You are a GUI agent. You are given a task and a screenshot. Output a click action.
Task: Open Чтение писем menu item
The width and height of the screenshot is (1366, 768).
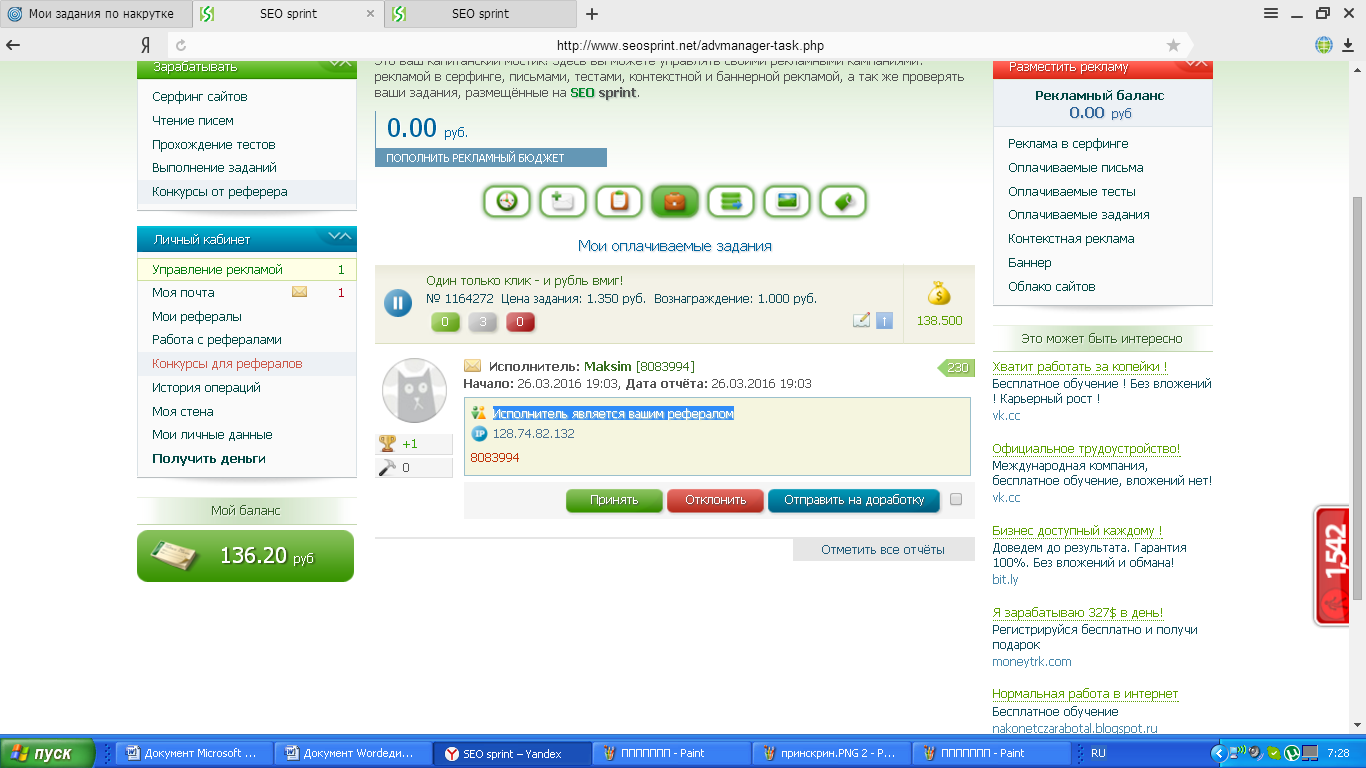point(193,121)
